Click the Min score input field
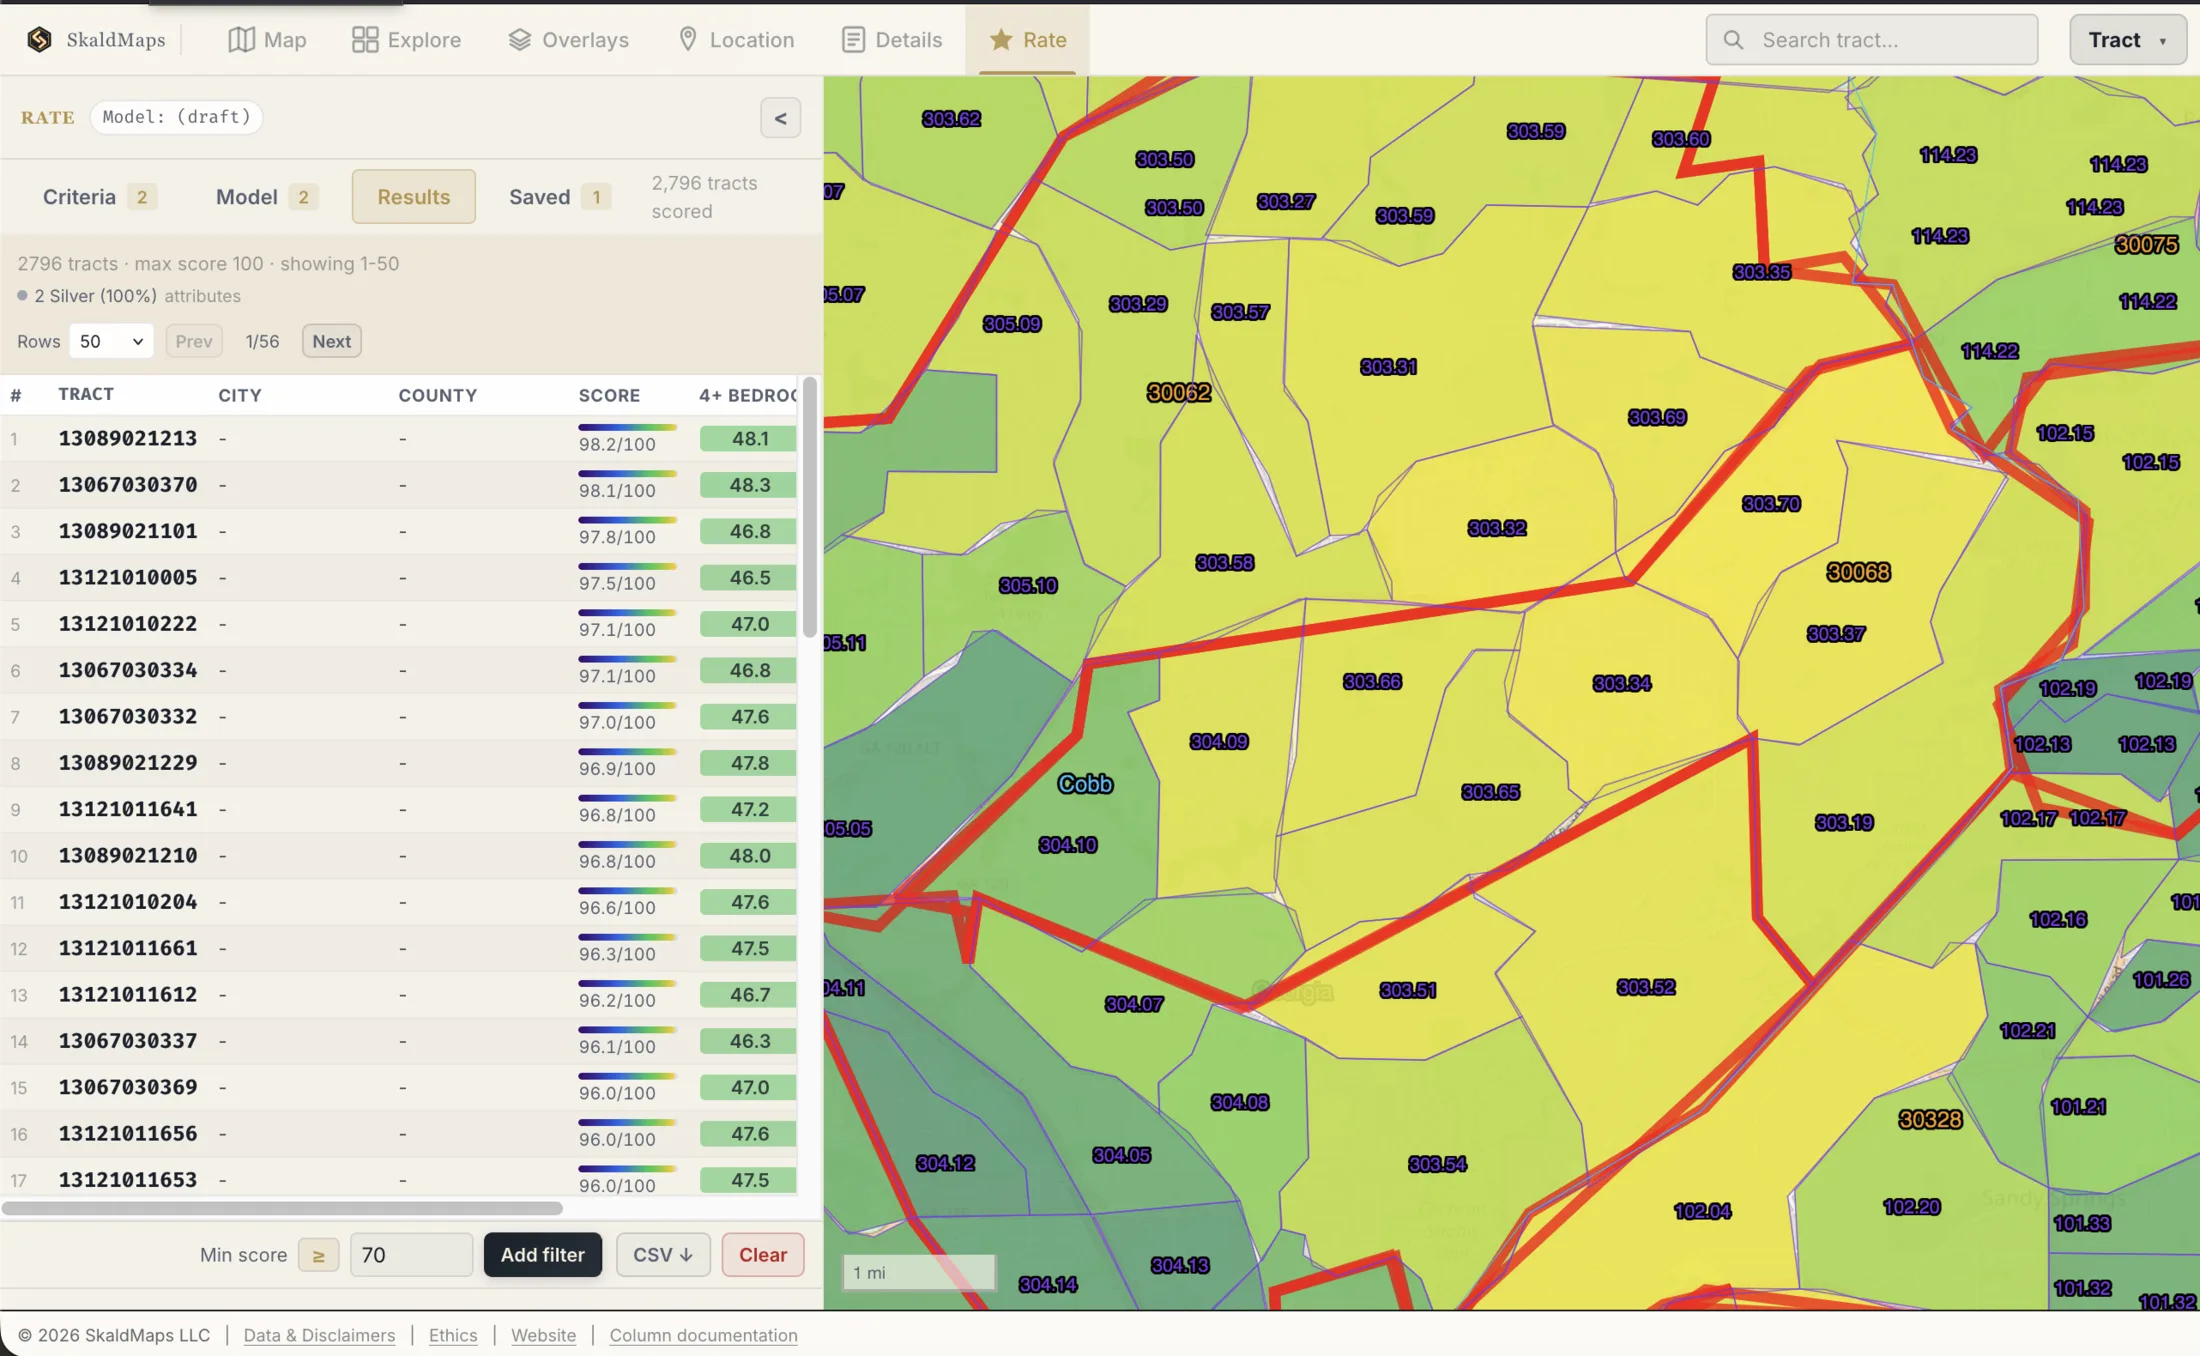 pos(411,1255)
